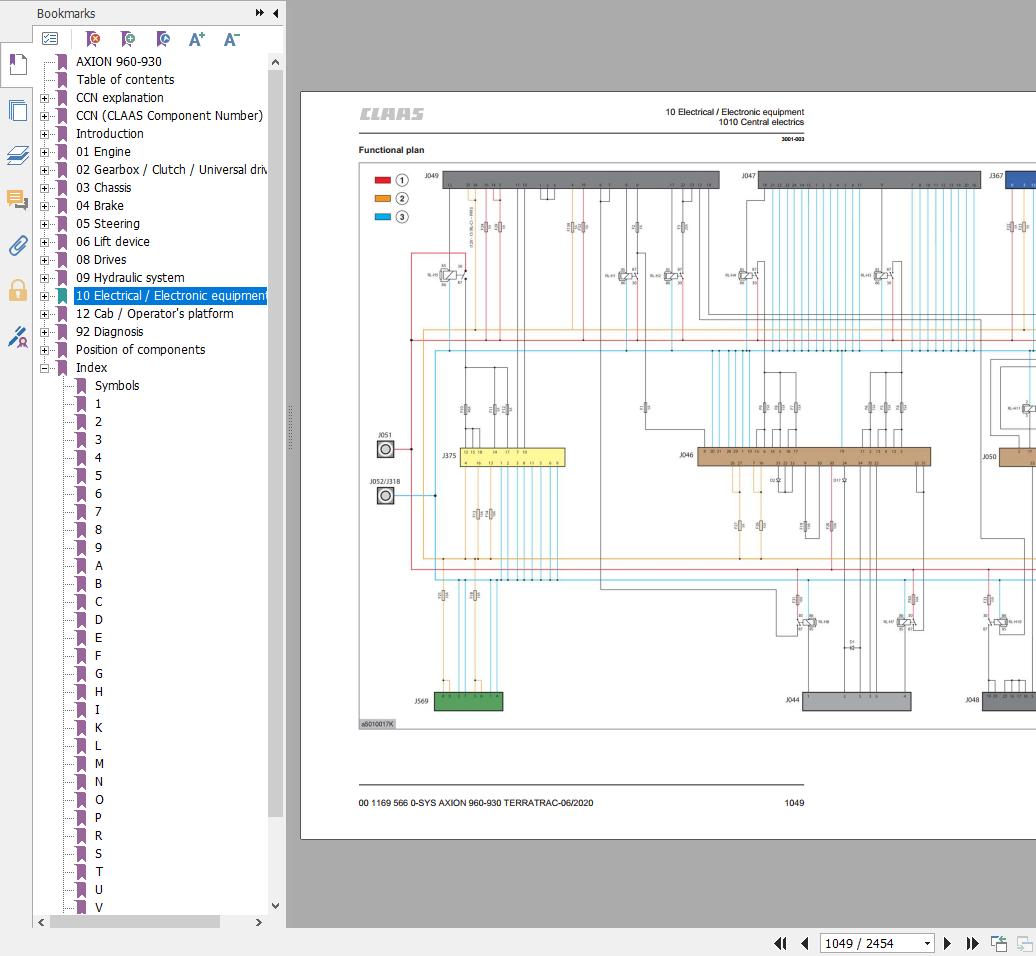Open the Pages thumbnails side panel

17,110
